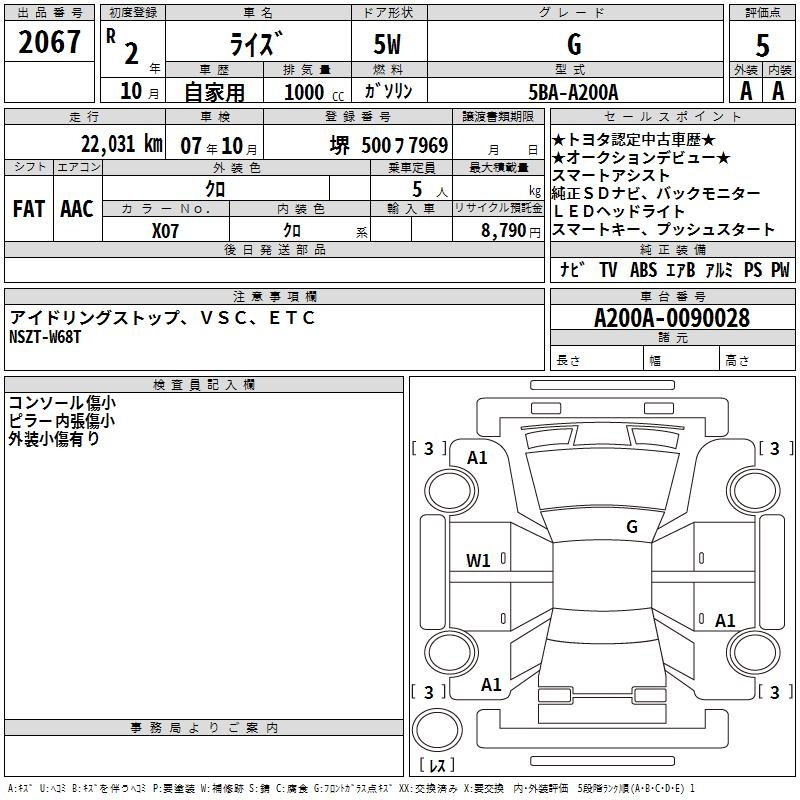Click inspector note コンソール傷小

(x=62, y=403)
